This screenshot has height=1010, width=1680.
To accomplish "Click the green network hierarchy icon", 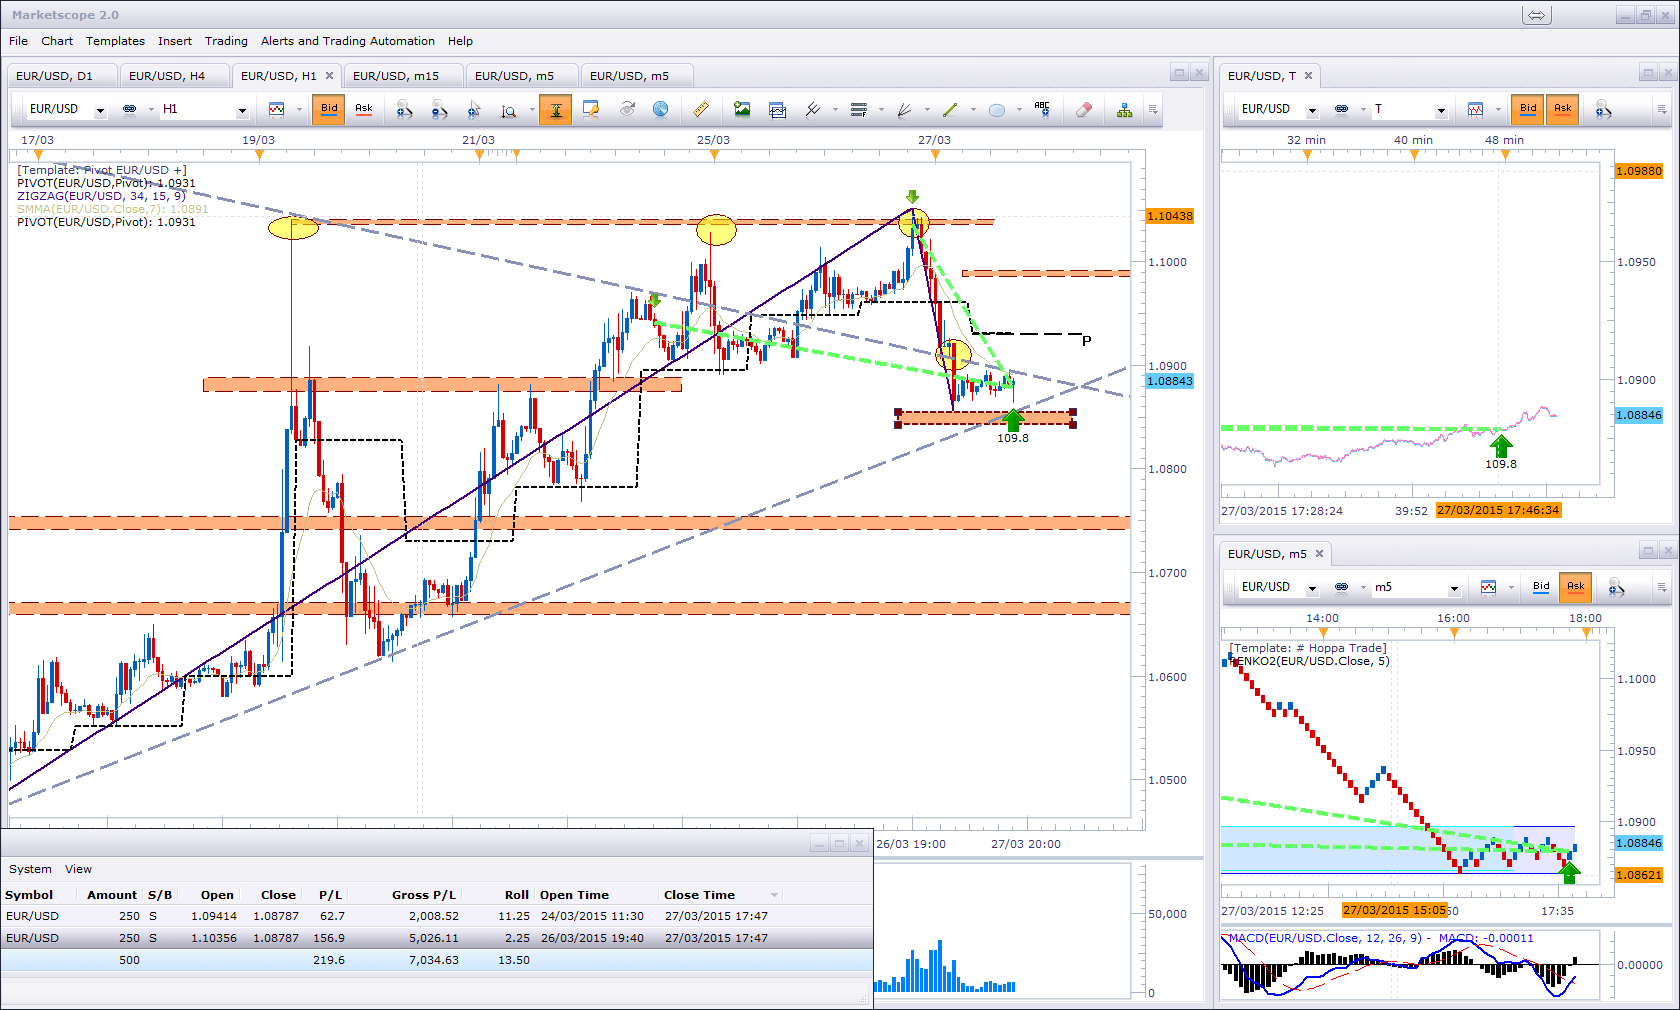I will [1125, 110].
